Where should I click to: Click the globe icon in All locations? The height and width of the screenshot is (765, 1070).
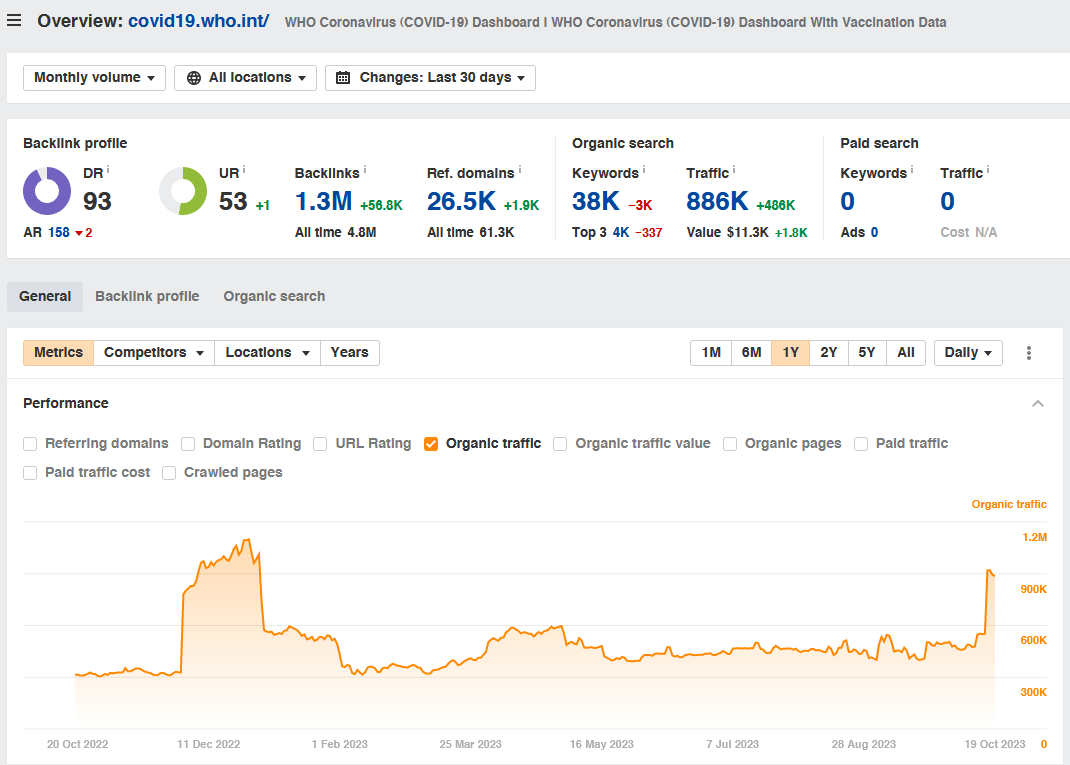pyautogui.click(x=194, y=78)
